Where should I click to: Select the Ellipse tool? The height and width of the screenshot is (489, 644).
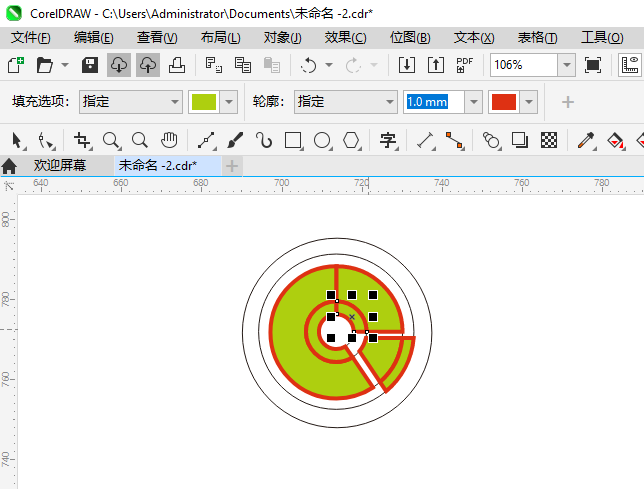[x=323, y=140]
